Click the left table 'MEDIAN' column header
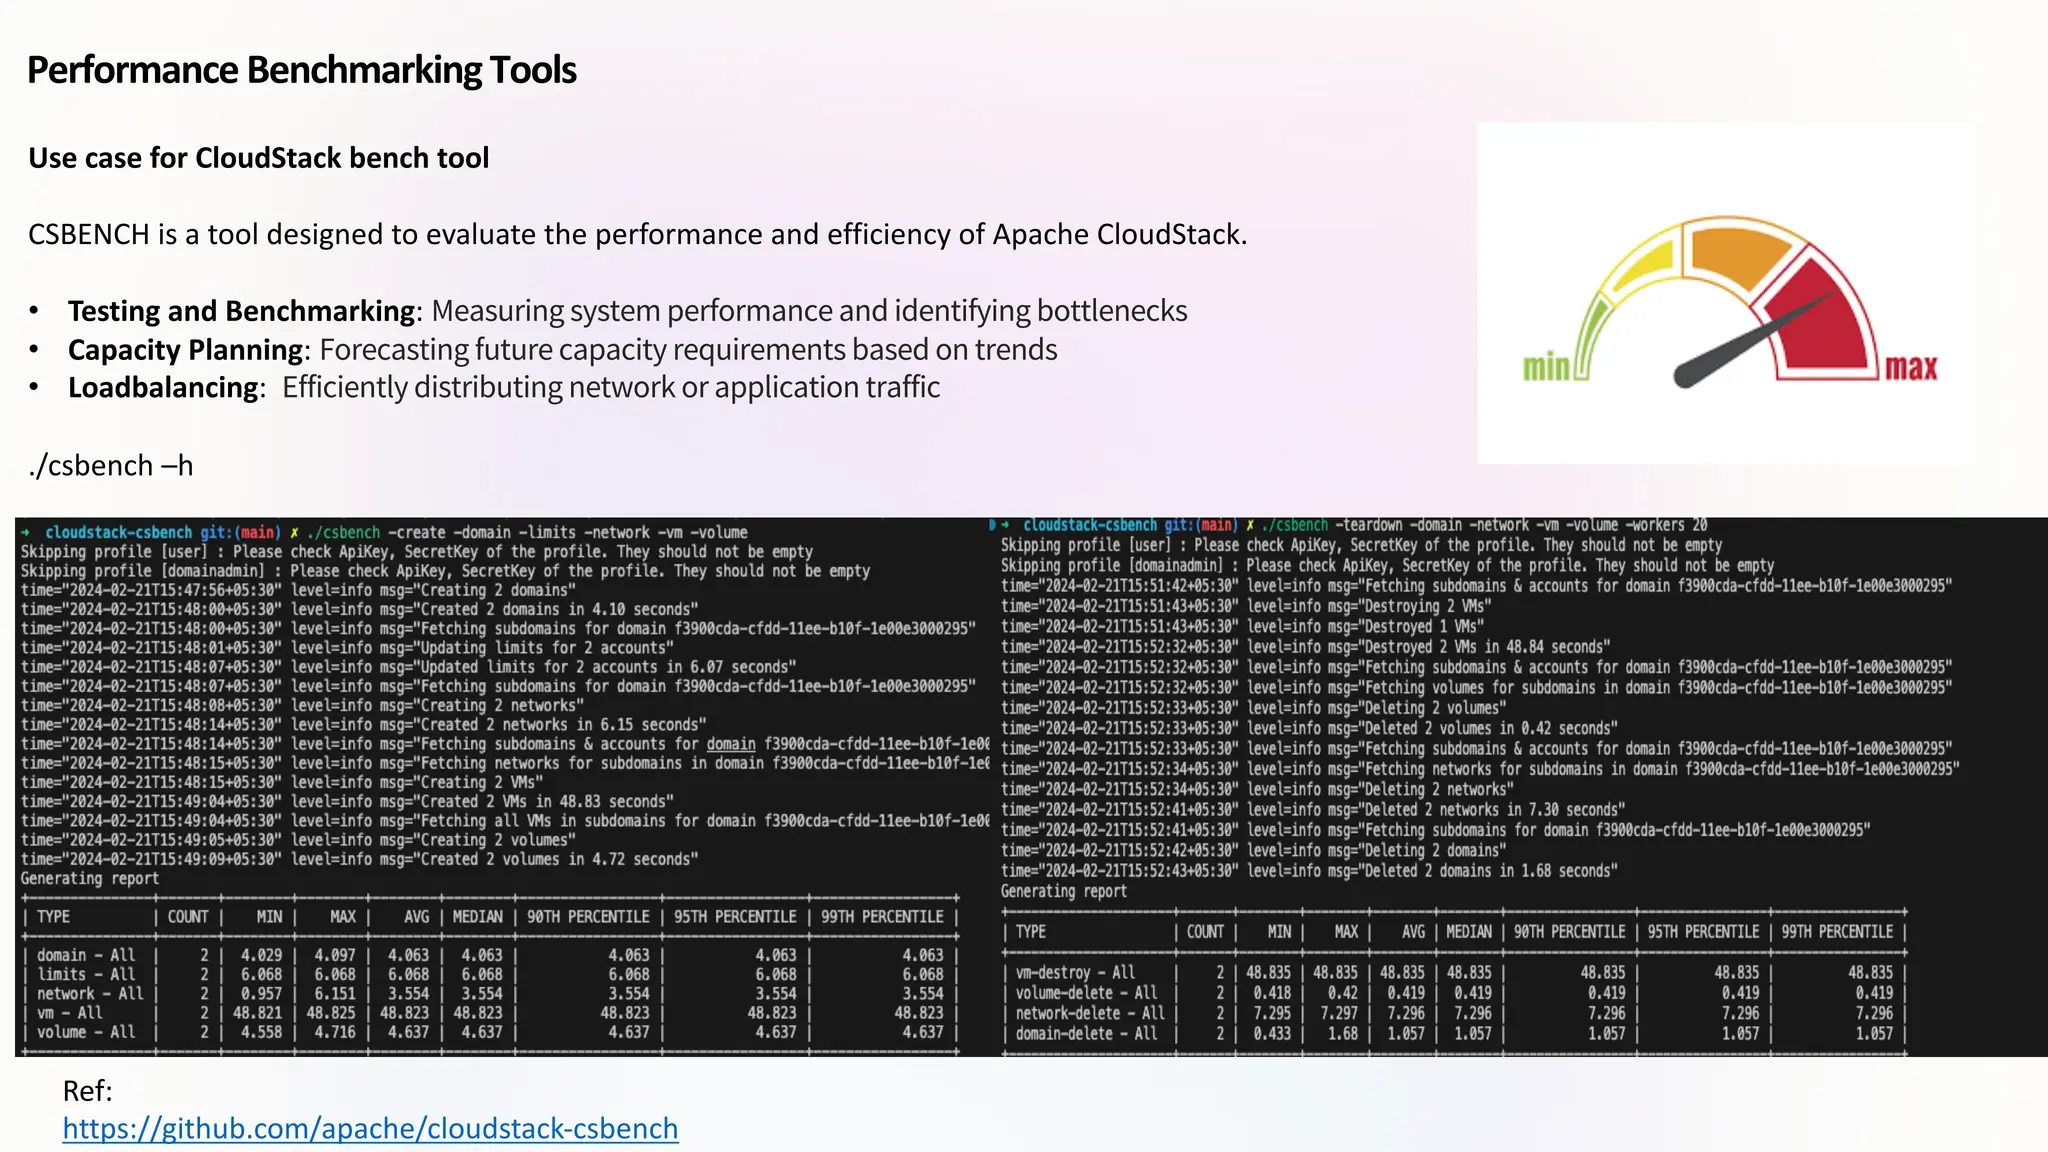This screenshot has width=2048, height=1152. [478, 917]
